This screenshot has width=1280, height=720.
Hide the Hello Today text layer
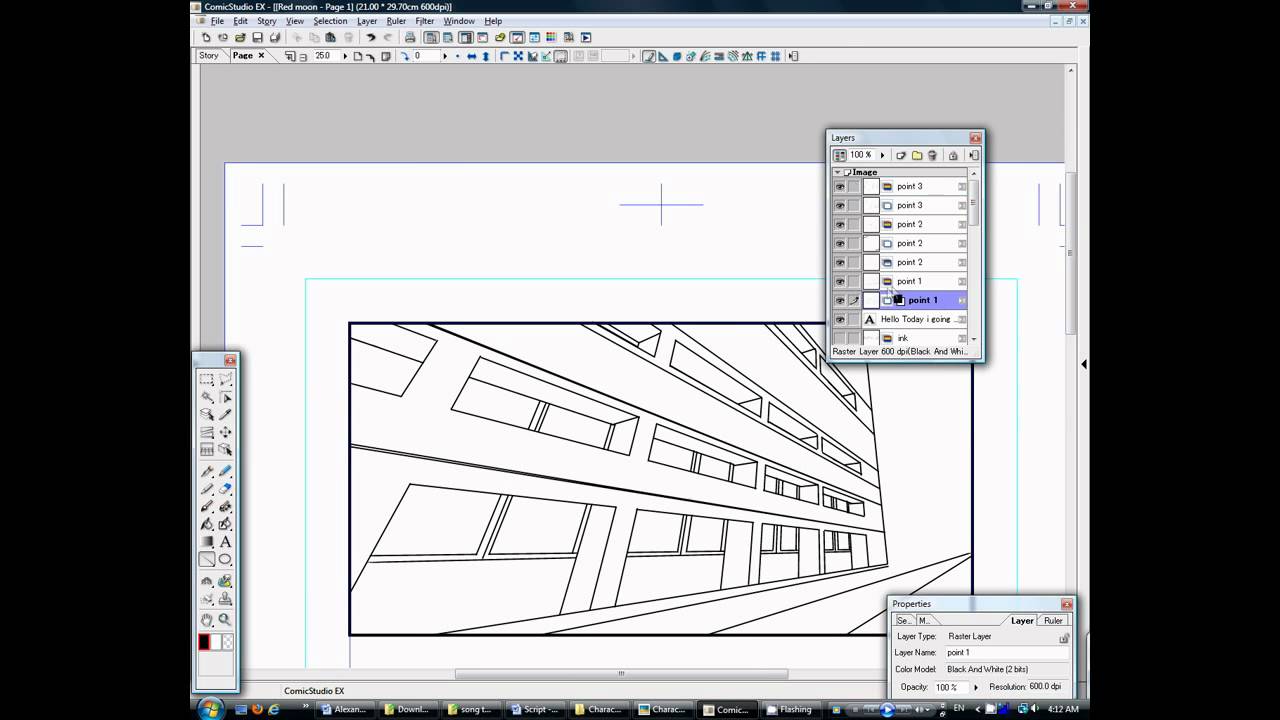coord(840,319)
